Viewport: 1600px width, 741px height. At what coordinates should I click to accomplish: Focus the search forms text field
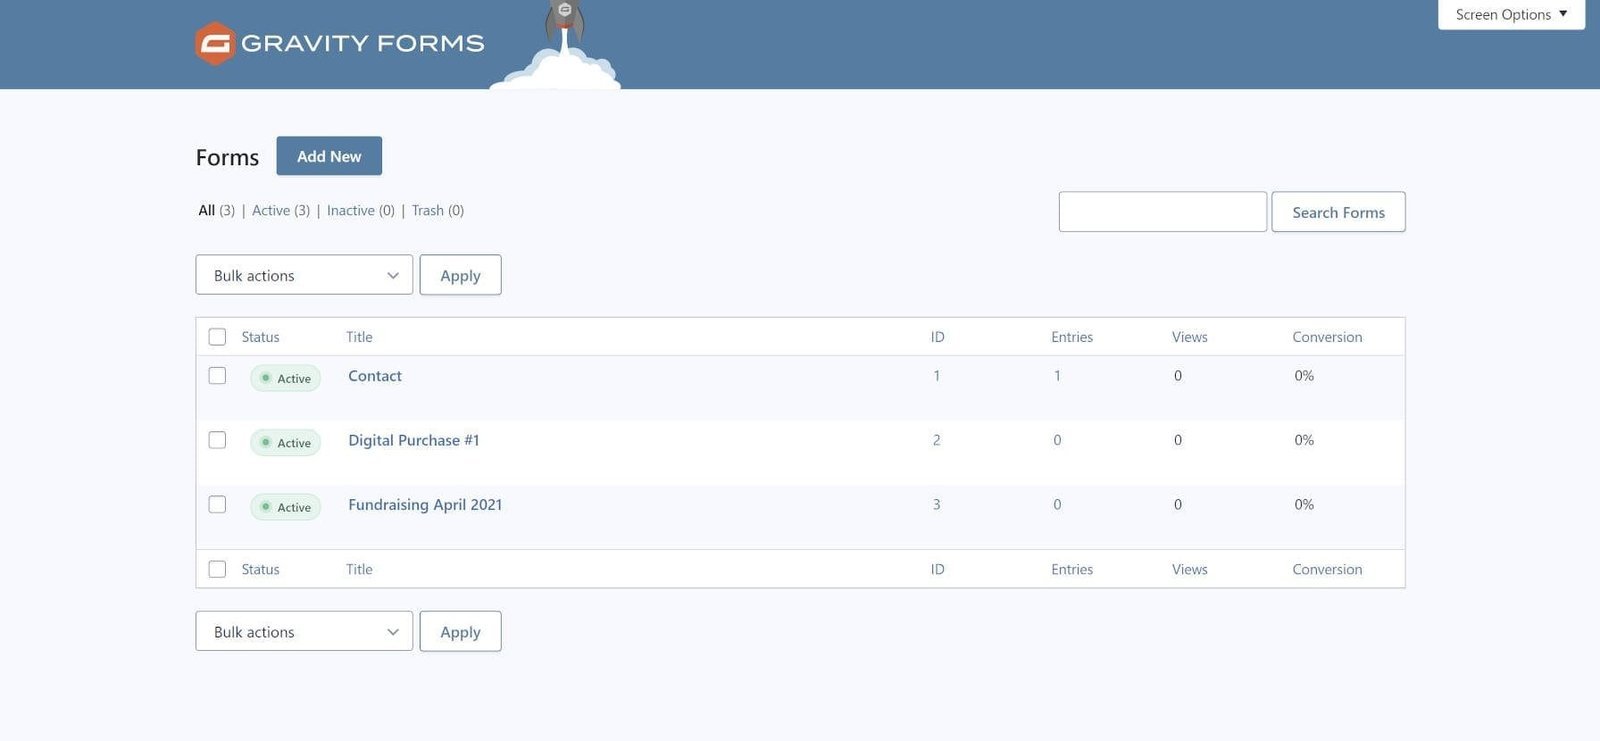(x=1162, y=212)
